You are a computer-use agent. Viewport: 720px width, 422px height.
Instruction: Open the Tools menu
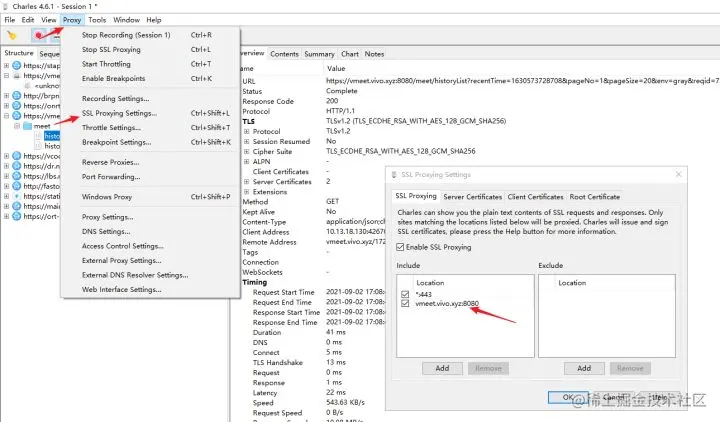click(97, 20)
